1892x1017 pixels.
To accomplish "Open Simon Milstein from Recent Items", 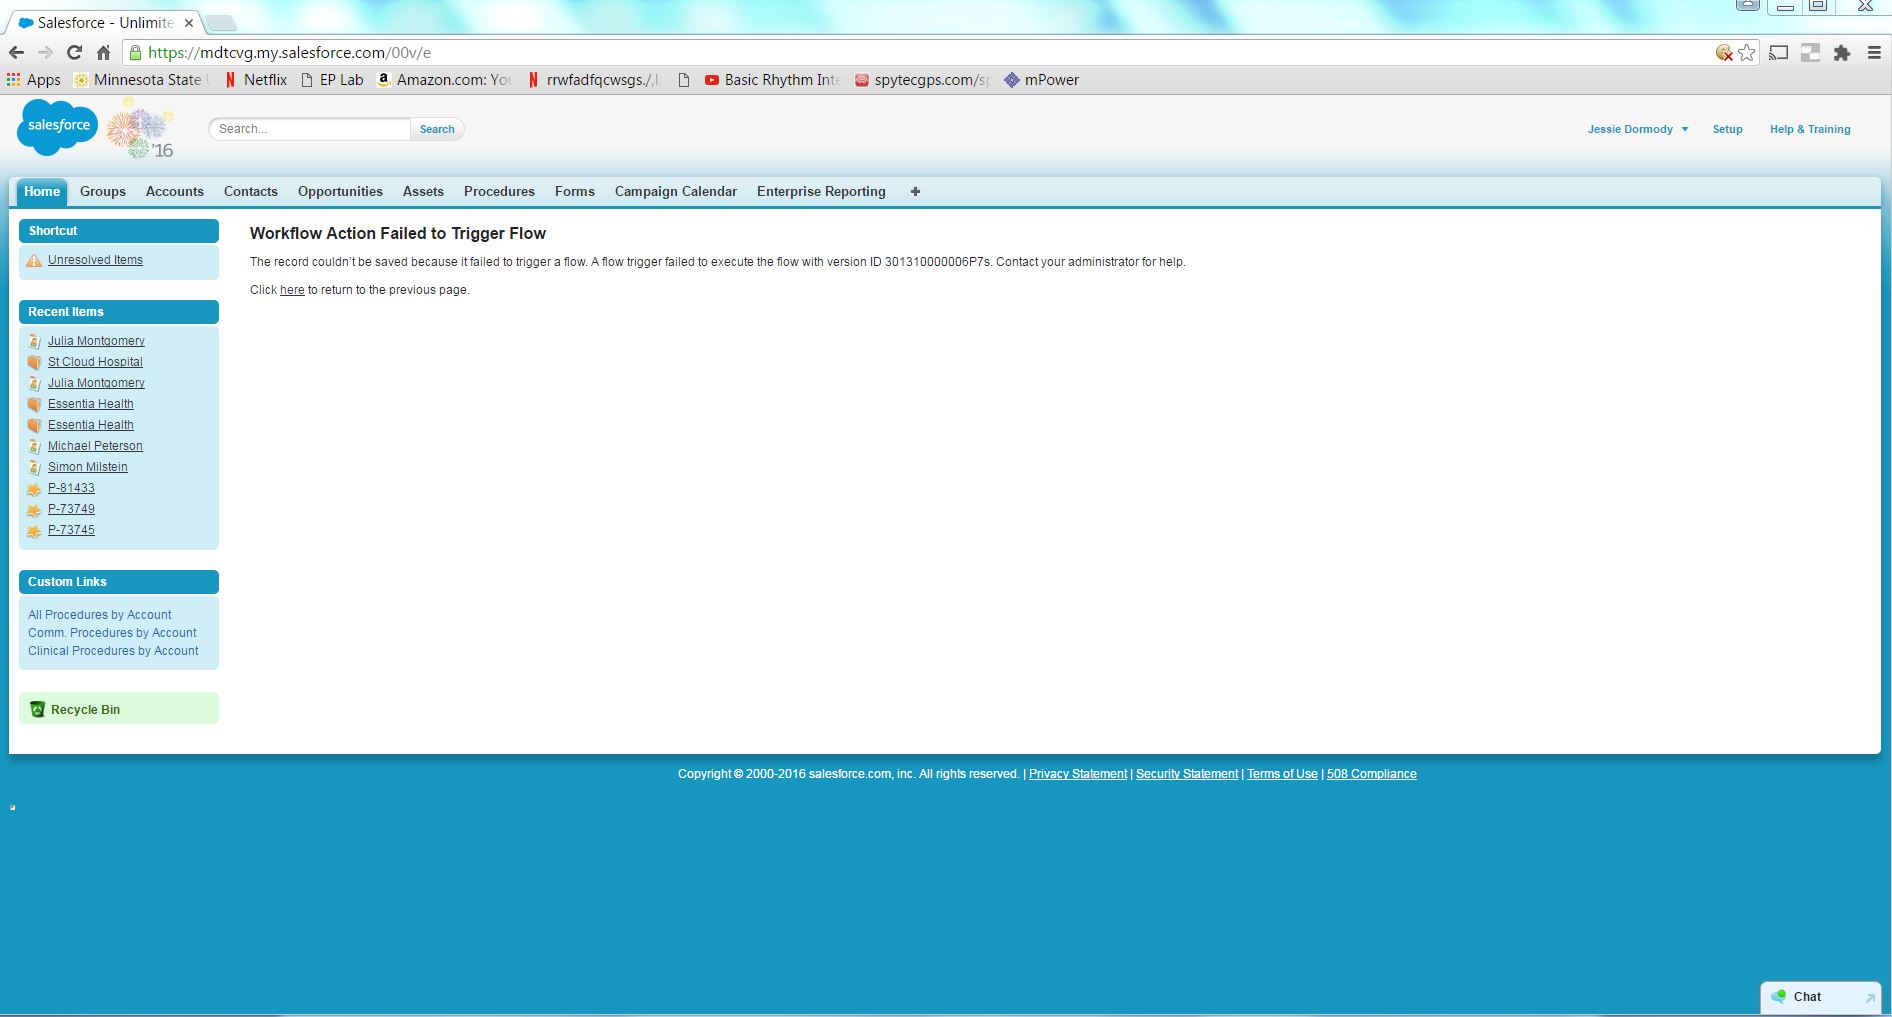I will (x=88, y=467).
